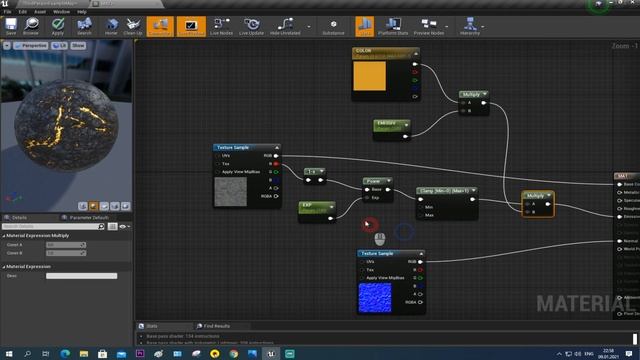640x360 pixels.
Task: Click the Windows Start button
Action: (9, 354)
